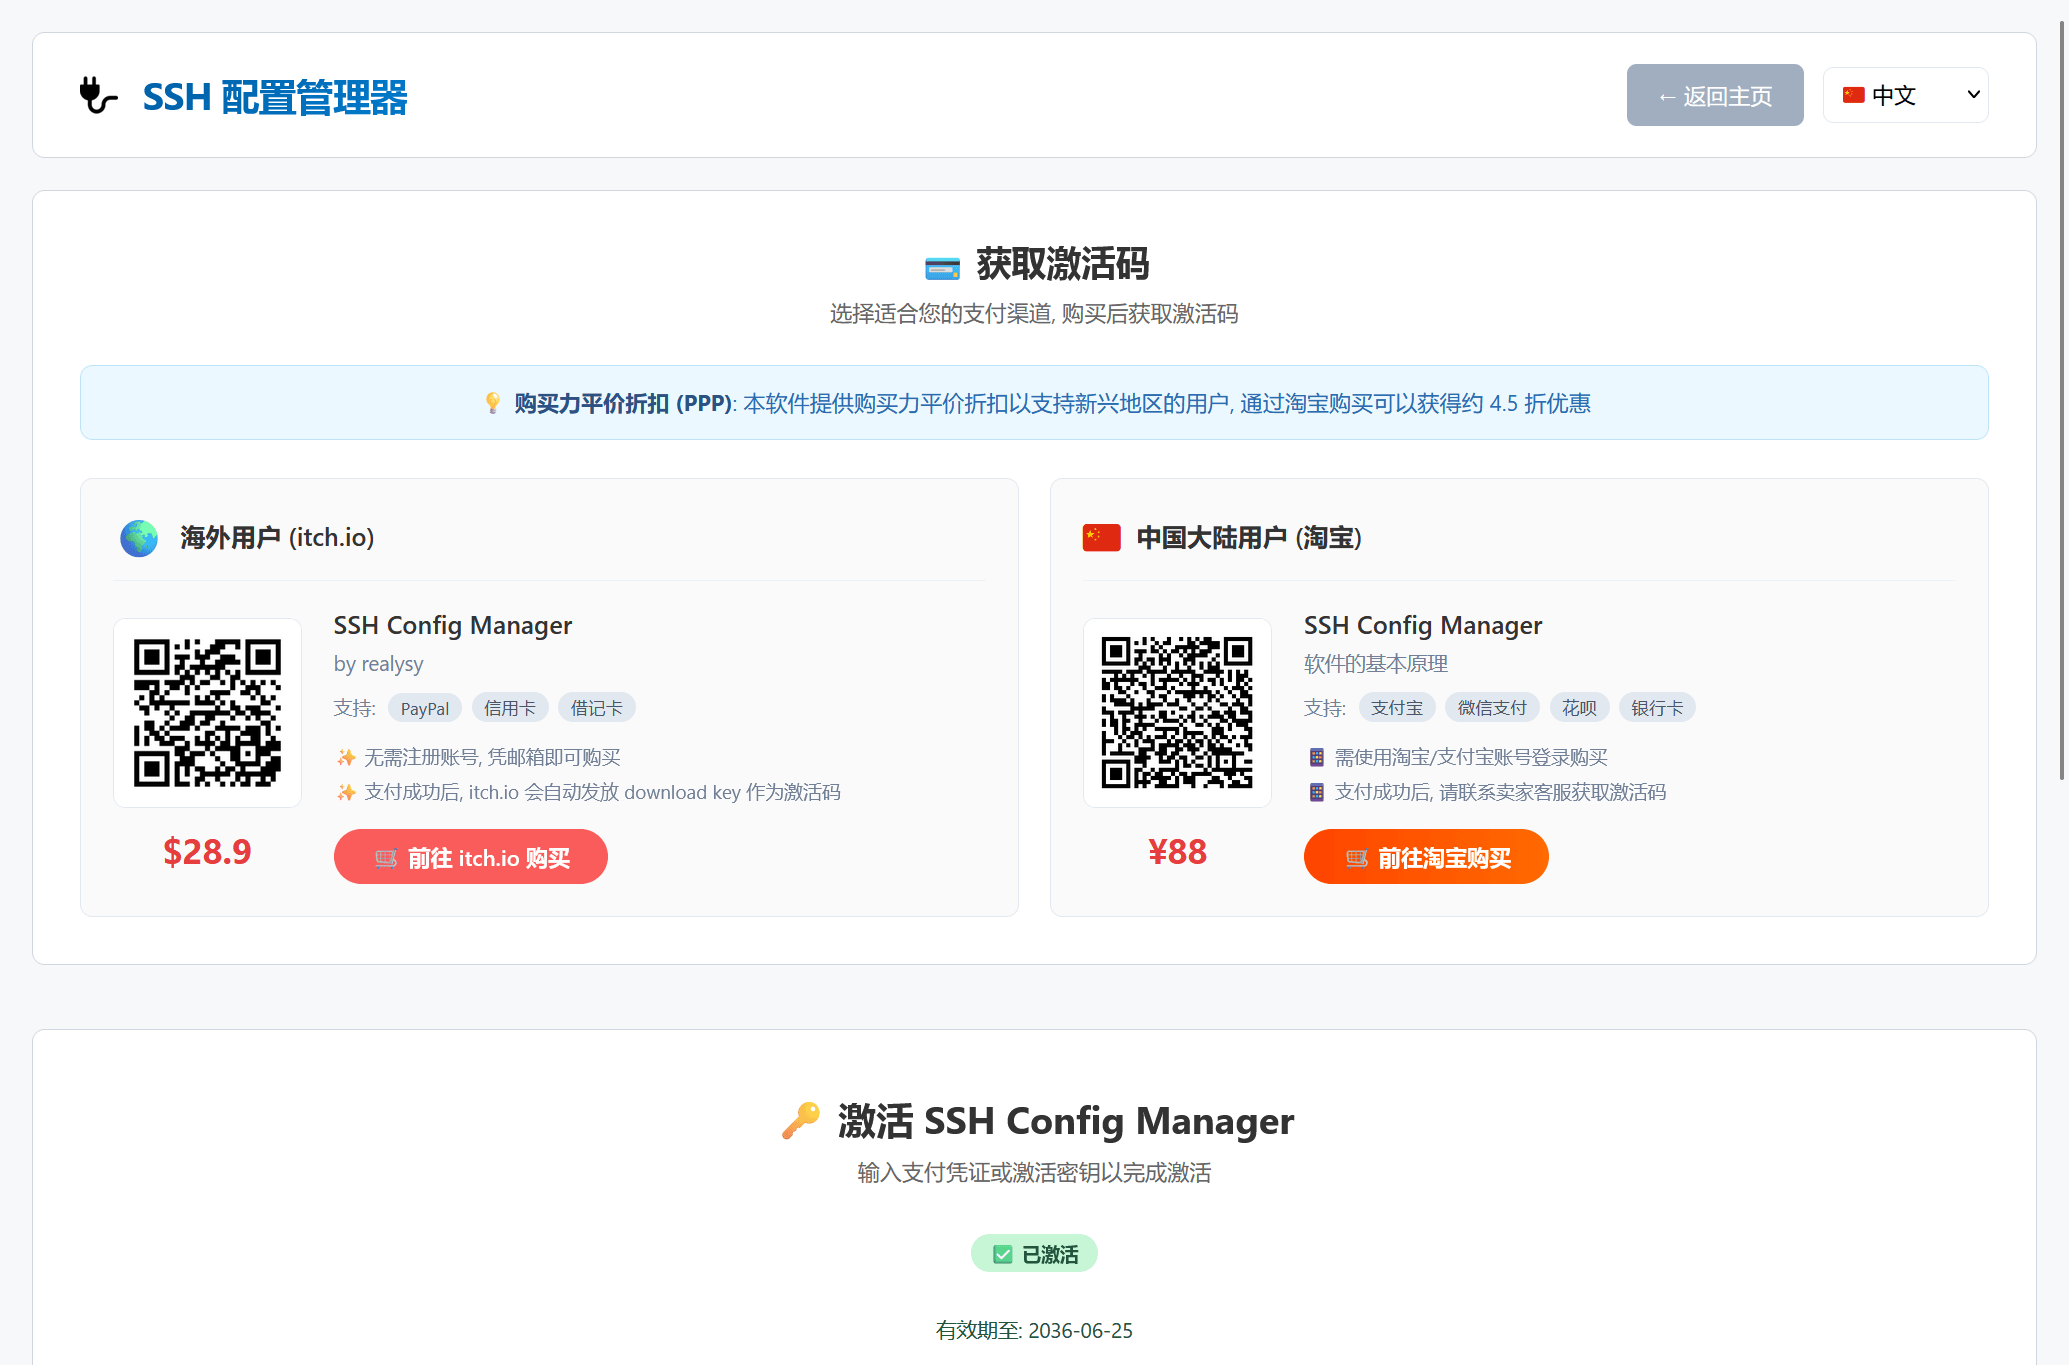
Task: Click the 有效期至: 2036-06-25 text
Action: tap(1034, 1331)
